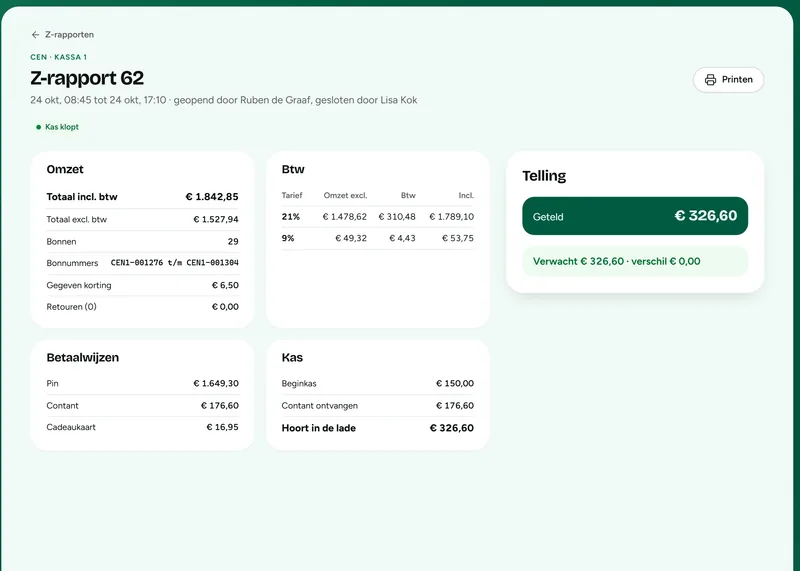800x571 pixels.
Task: Select 21% omzet excl. € 1.478,62
Action: point(344,217)
